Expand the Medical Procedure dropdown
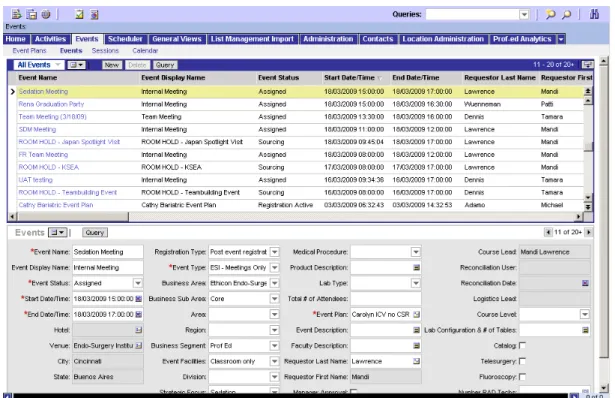 pos(416,252)
